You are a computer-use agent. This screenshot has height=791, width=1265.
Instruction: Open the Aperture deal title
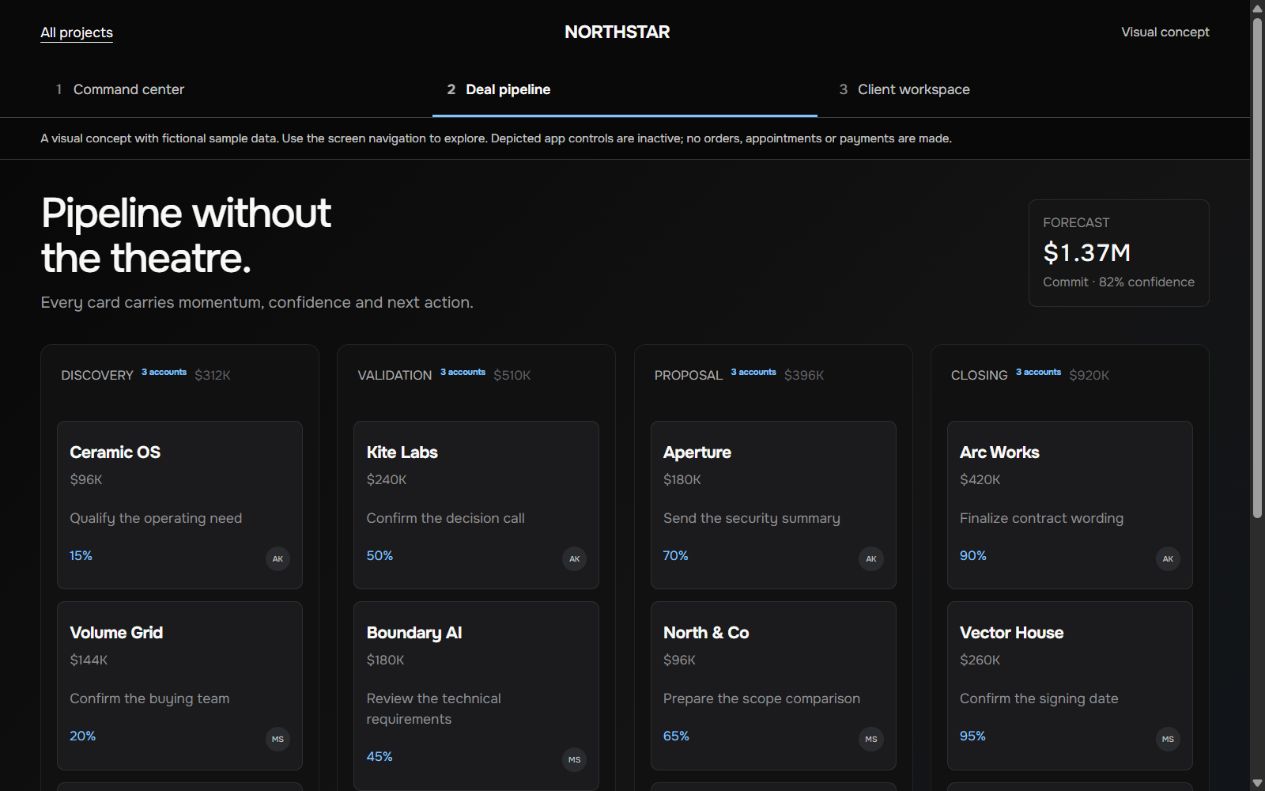697,452
